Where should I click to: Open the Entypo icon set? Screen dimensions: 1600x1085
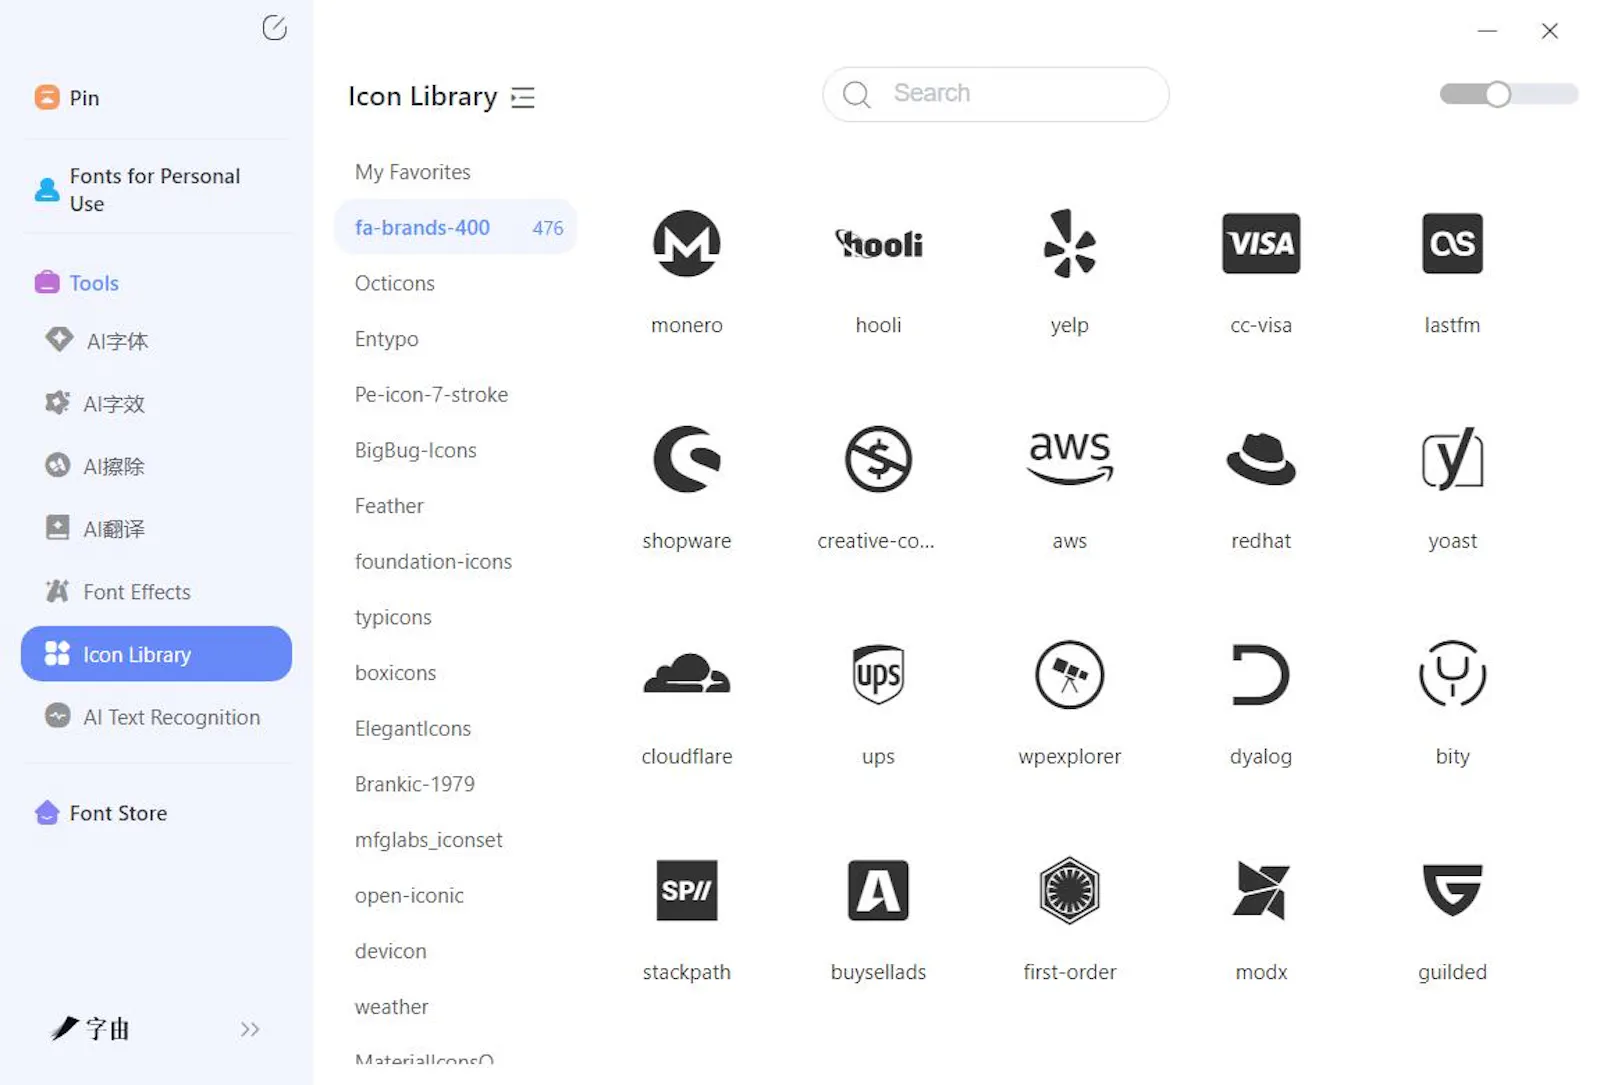coord(386,339)
